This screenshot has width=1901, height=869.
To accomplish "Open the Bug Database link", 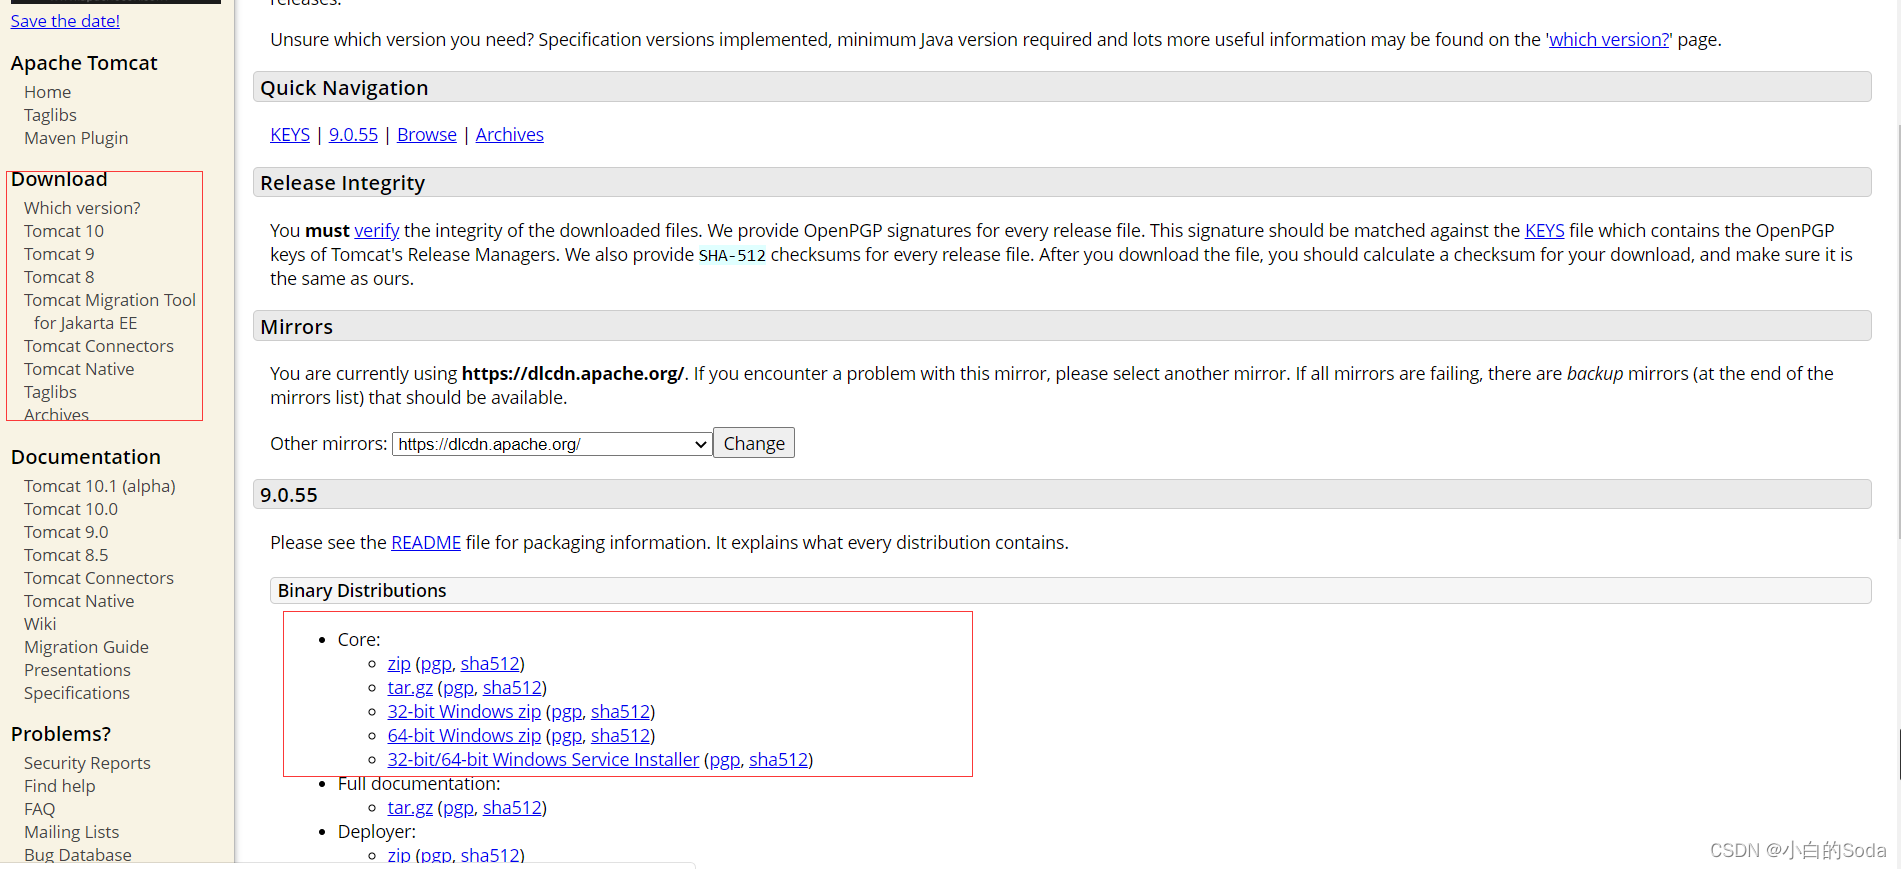I will point(78,855).
